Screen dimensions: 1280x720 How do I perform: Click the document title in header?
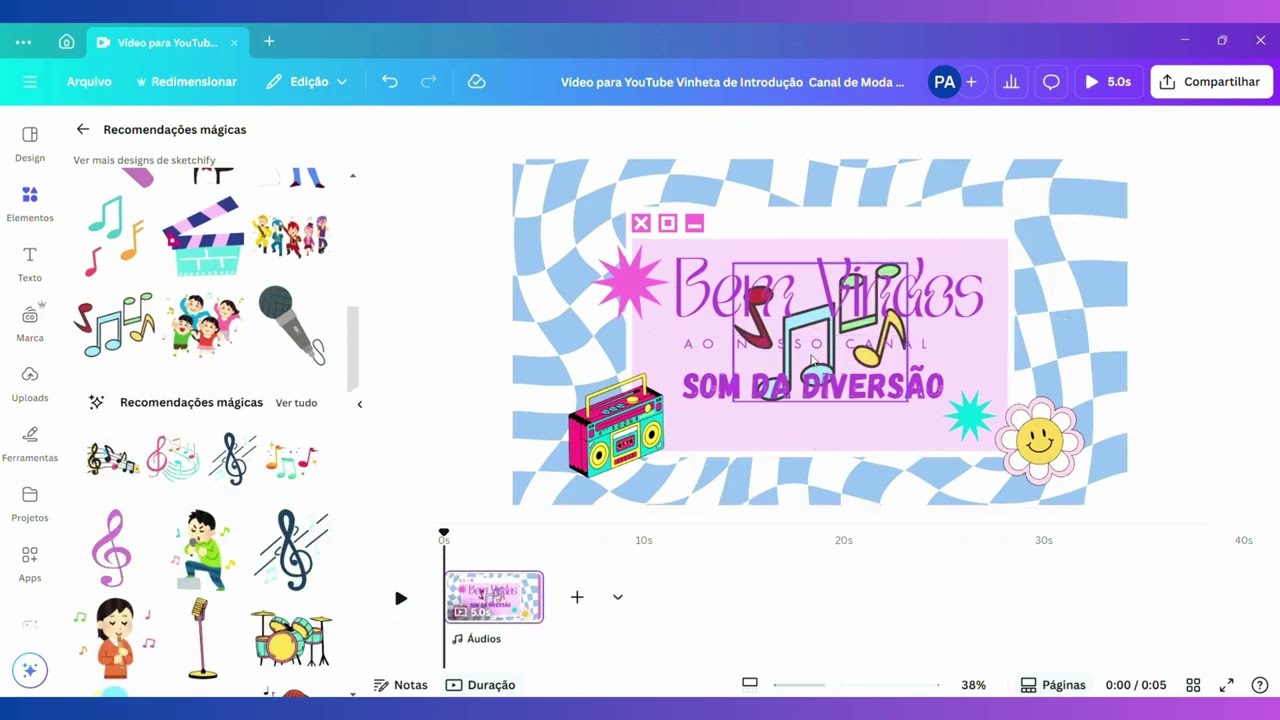pyautogui.click(x=732, y=82)
